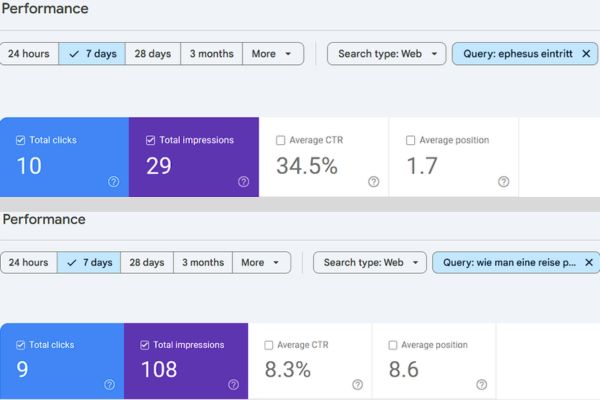Click help icon on Total impressions card showing 29
The image size is (600, 400).
(x=244, y=182)
